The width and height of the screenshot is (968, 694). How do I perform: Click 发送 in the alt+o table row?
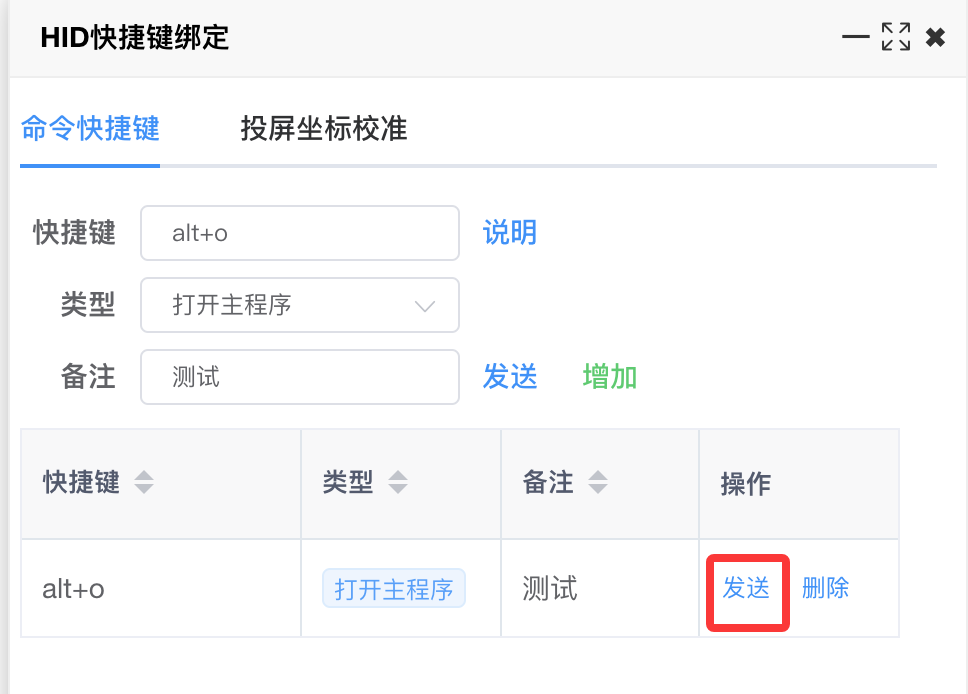(746, 588)
